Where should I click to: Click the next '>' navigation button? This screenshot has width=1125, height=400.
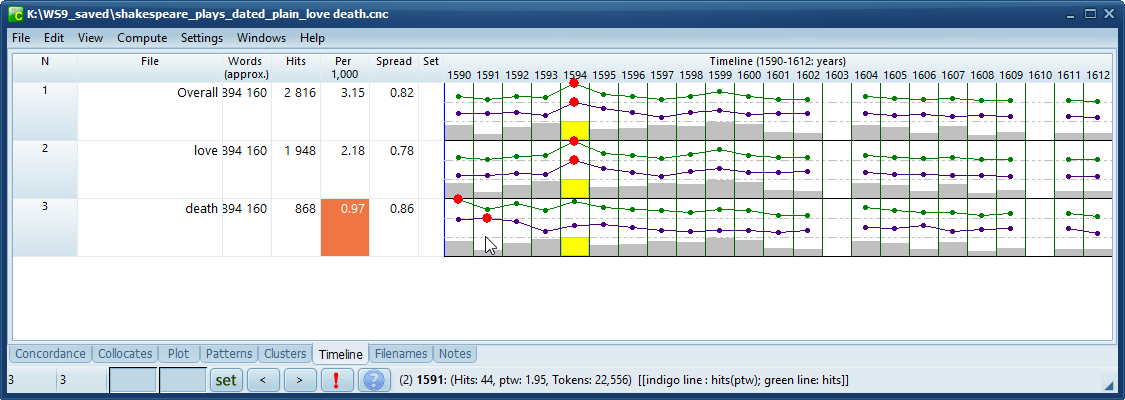point(300,380)
